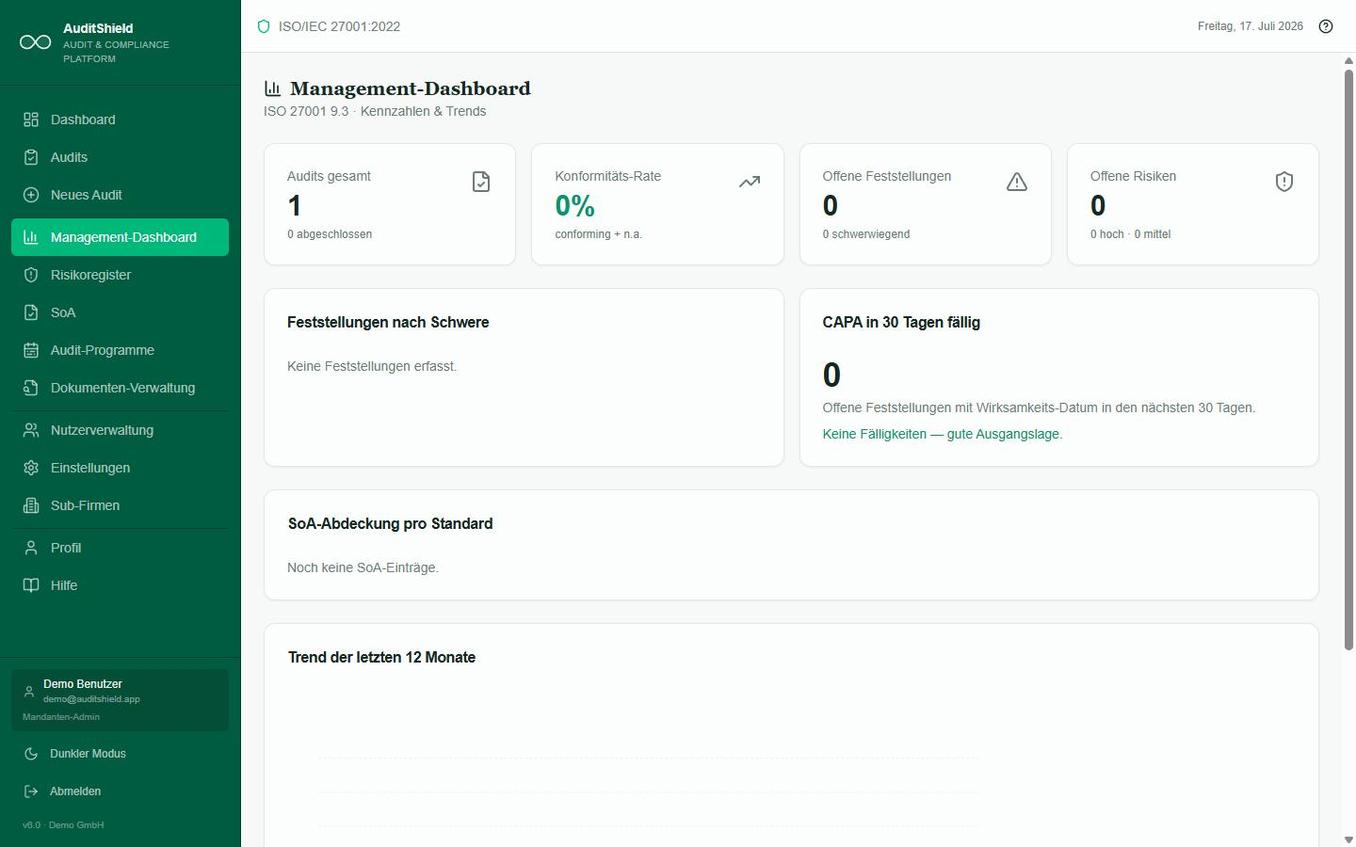Click 'Keine Feststellungen erfasst.' text
The width and height of the screenshot is (1356, 847).
point(372,366)
